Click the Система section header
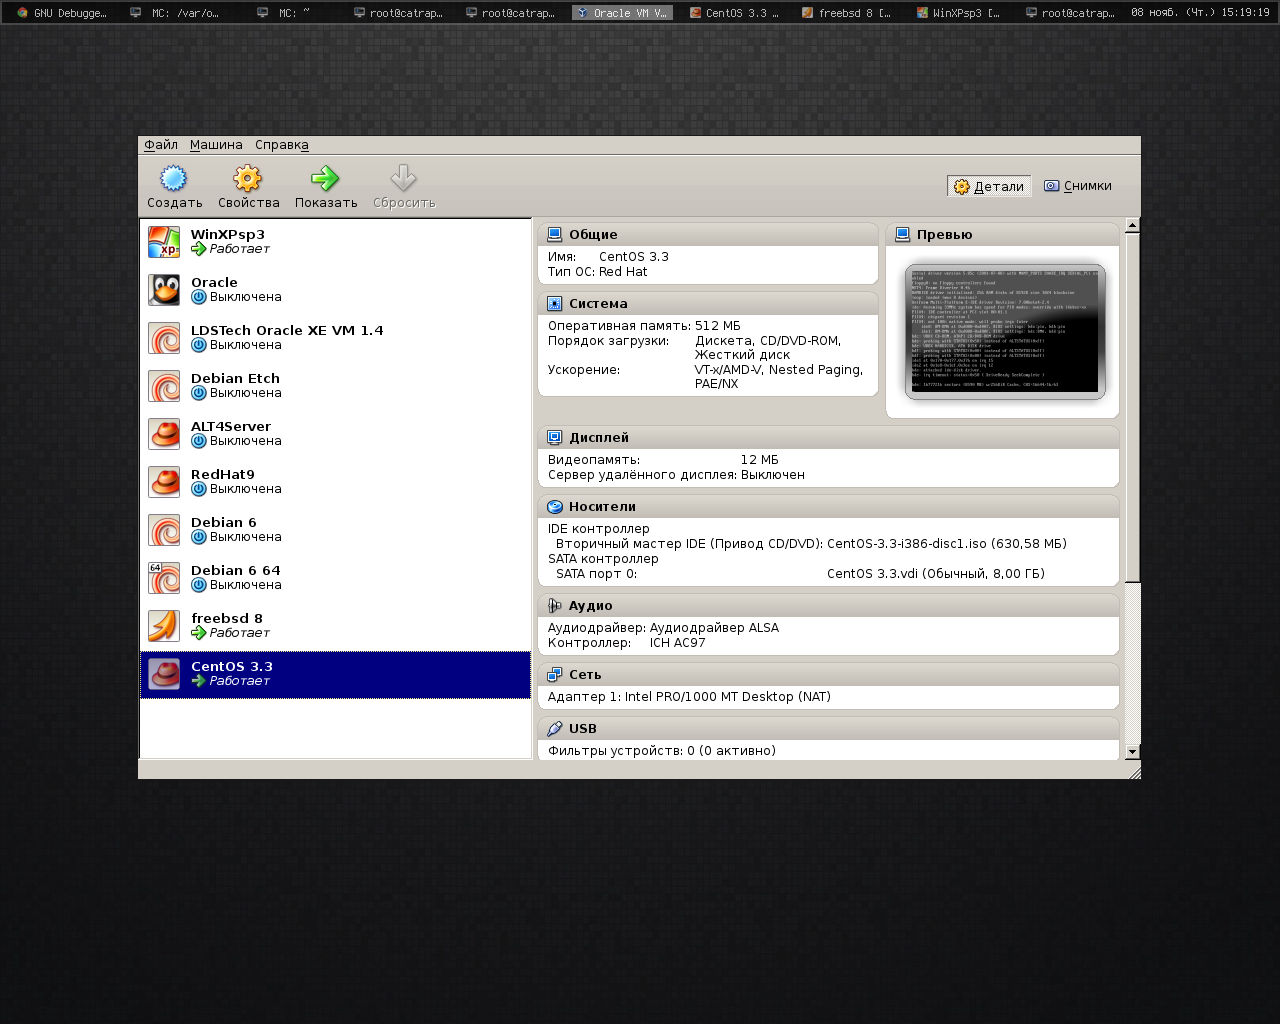Viewport: 1280px width, 1024px height. pyautogui.click(x=598, y=304)
